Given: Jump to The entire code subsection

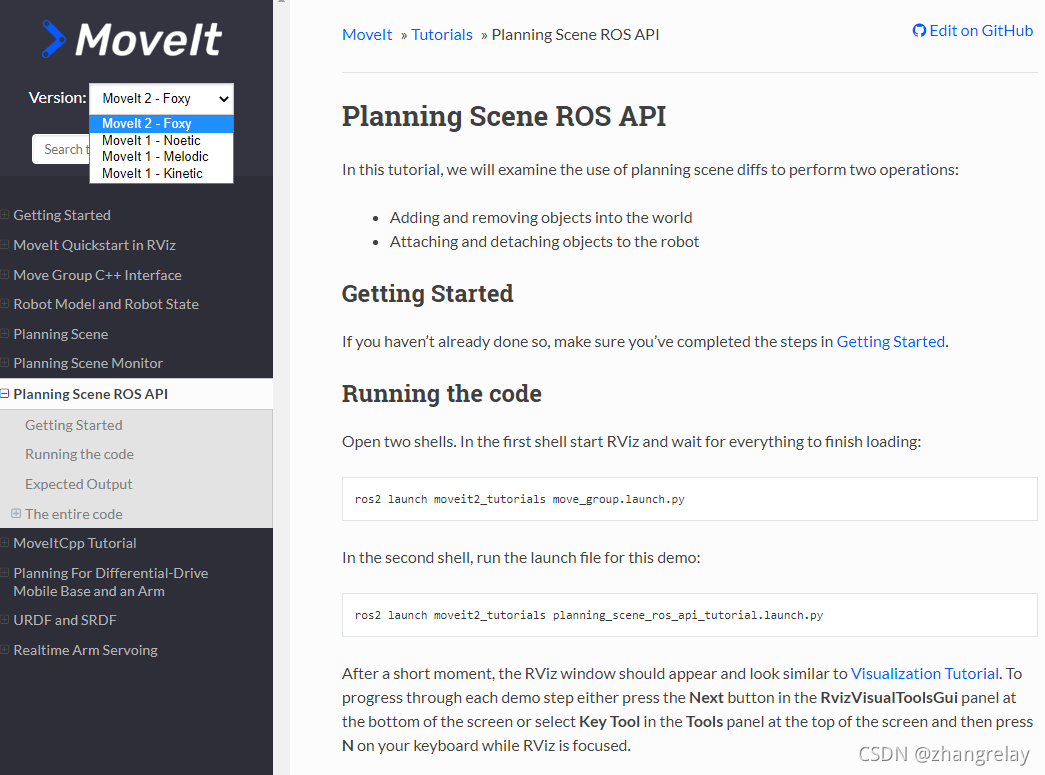Looking at the screenshot, I should coord(74,514).
